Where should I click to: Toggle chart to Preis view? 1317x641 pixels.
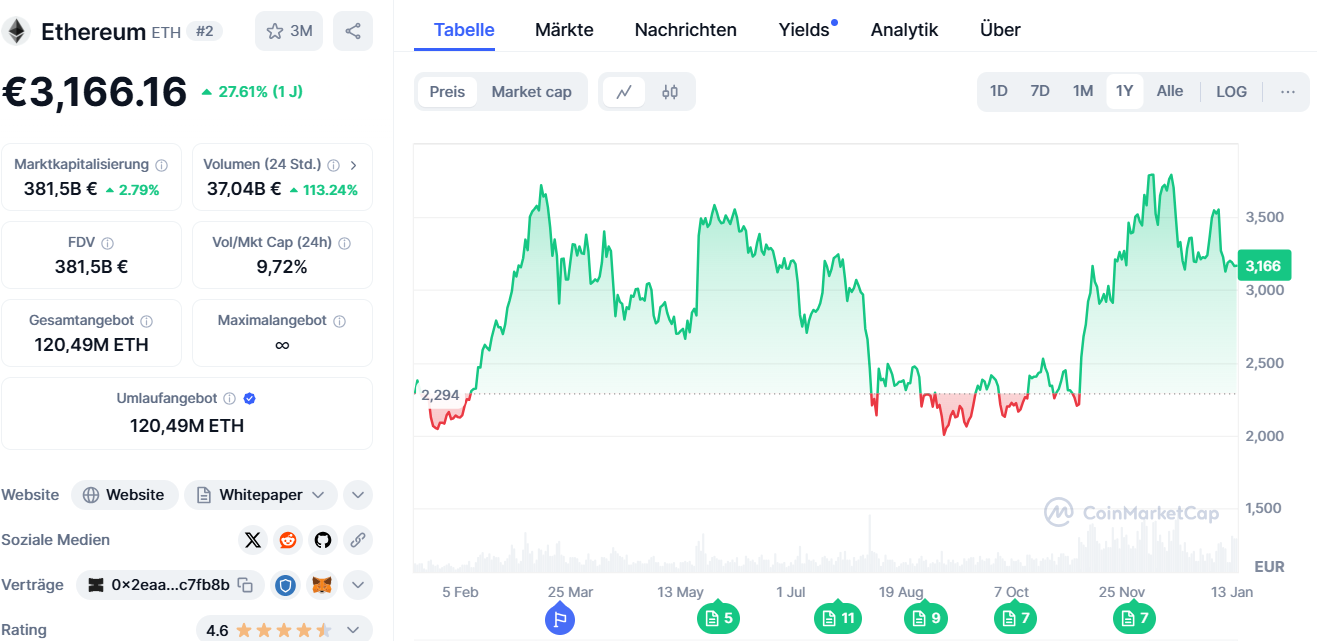point(447,92)
